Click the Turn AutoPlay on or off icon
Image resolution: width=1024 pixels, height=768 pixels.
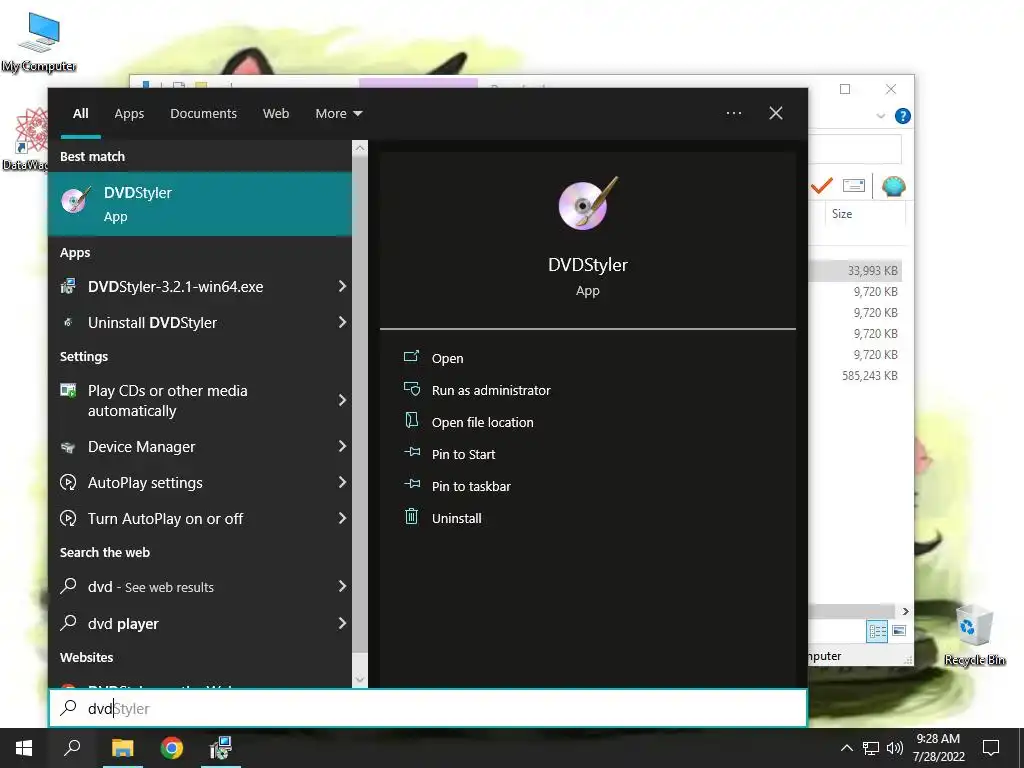tap(68, 519)
